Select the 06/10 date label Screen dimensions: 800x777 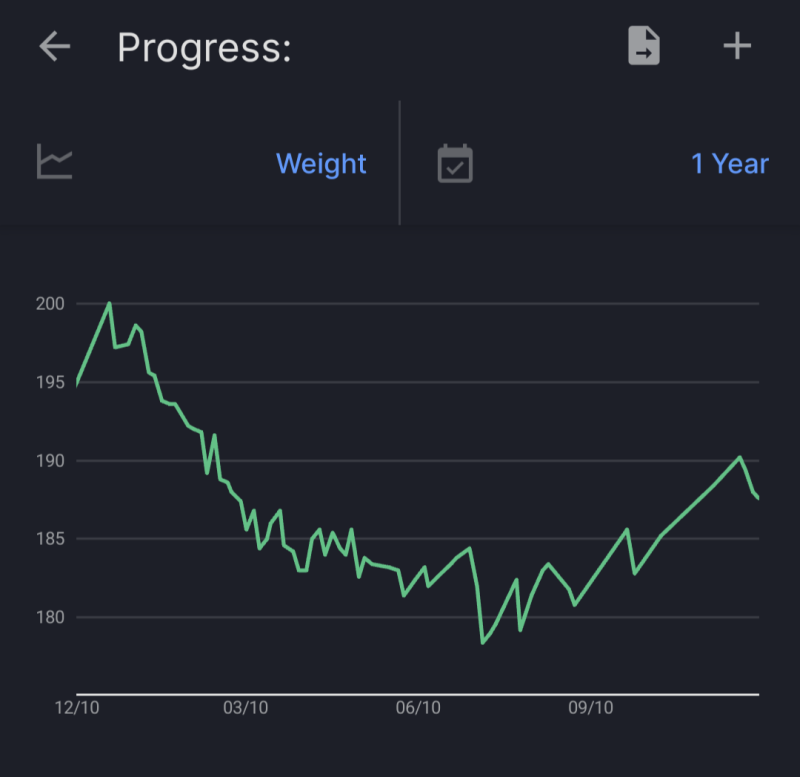pos(418,708)
